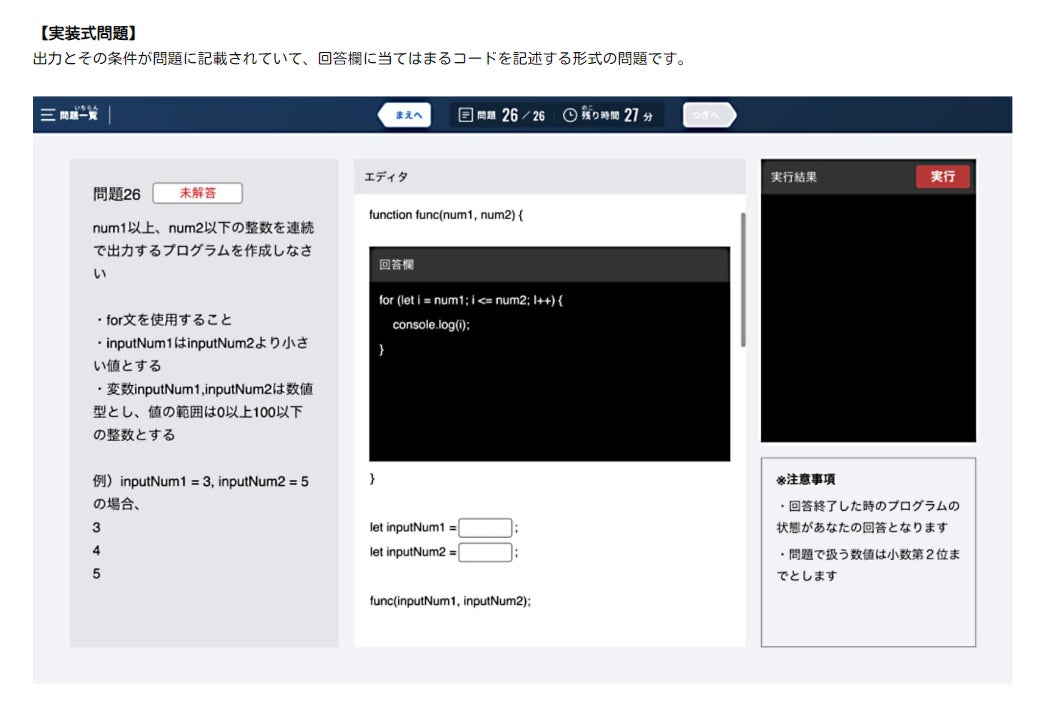Click the まえへ previous button

405,115
